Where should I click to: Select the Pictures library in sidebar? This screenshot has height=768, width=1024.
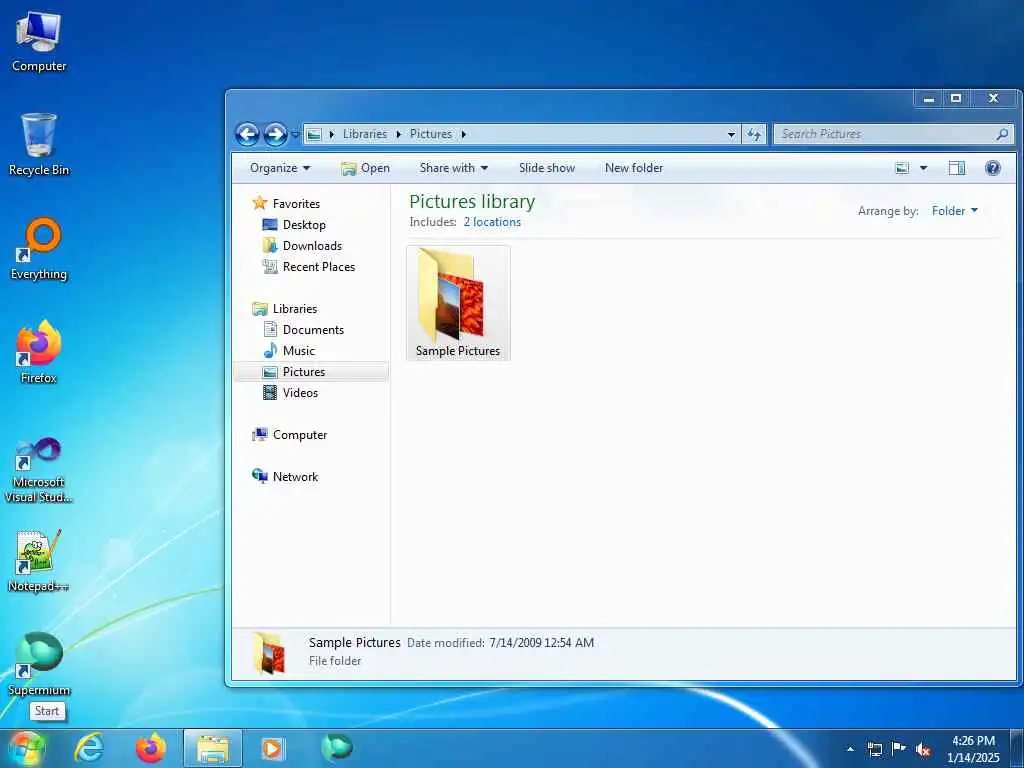311,372
